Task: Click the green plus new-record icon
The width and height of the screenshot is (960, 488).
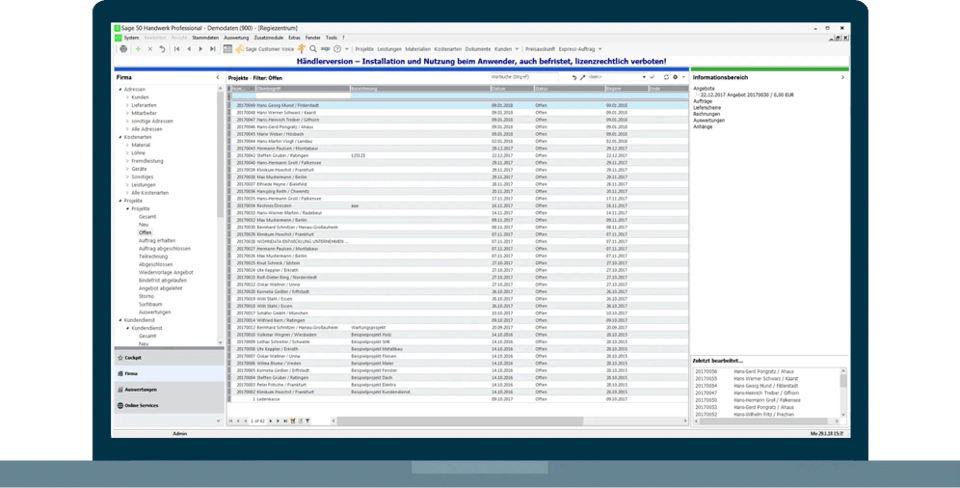Action: (x=138, y=49)
